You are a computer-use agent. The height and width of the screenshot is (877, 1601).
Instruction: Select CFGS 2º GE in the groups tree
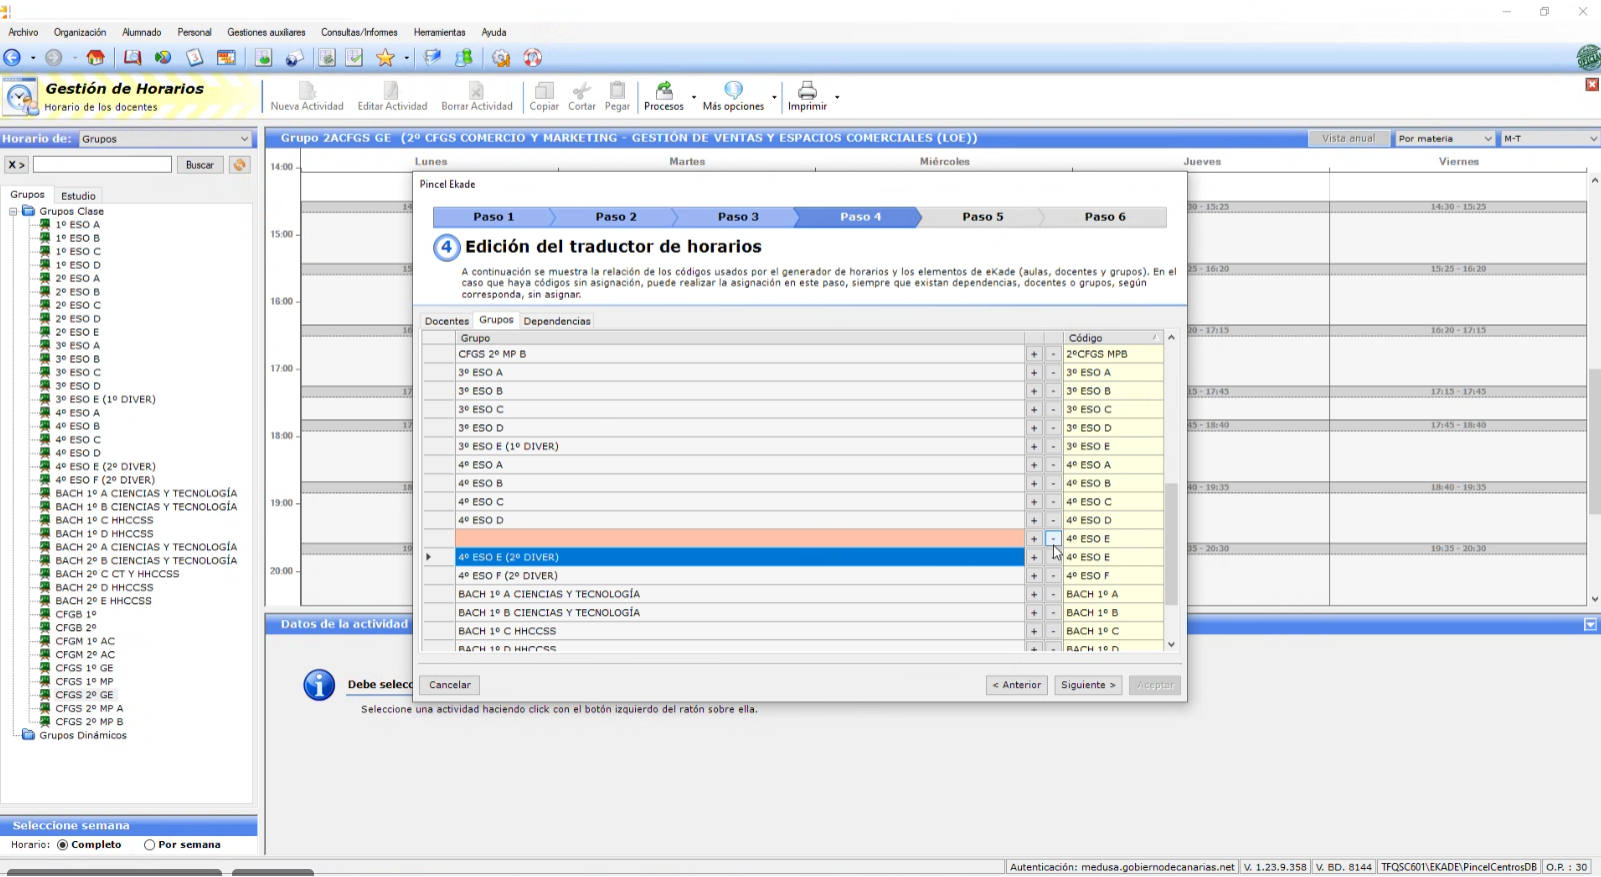coord(84,695)
